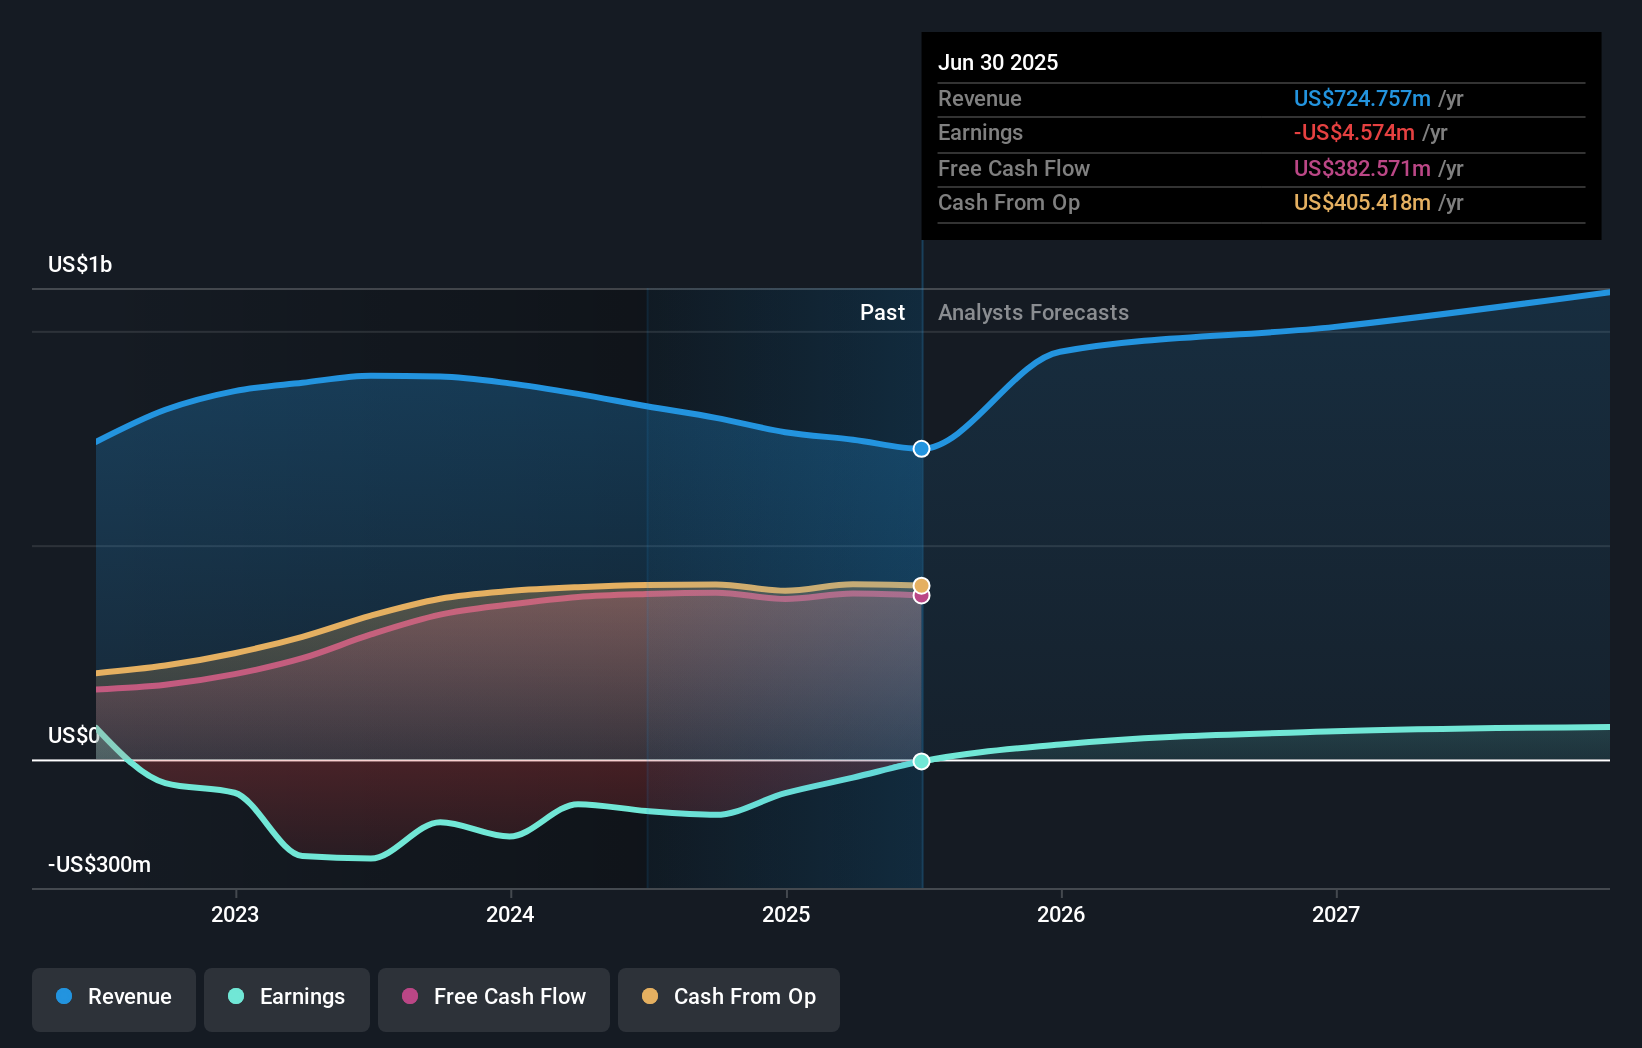This screenshot has width=1642, height=1048.
Task: Click the Free Cash Flow legend button
Action: (x=493, y=999)
